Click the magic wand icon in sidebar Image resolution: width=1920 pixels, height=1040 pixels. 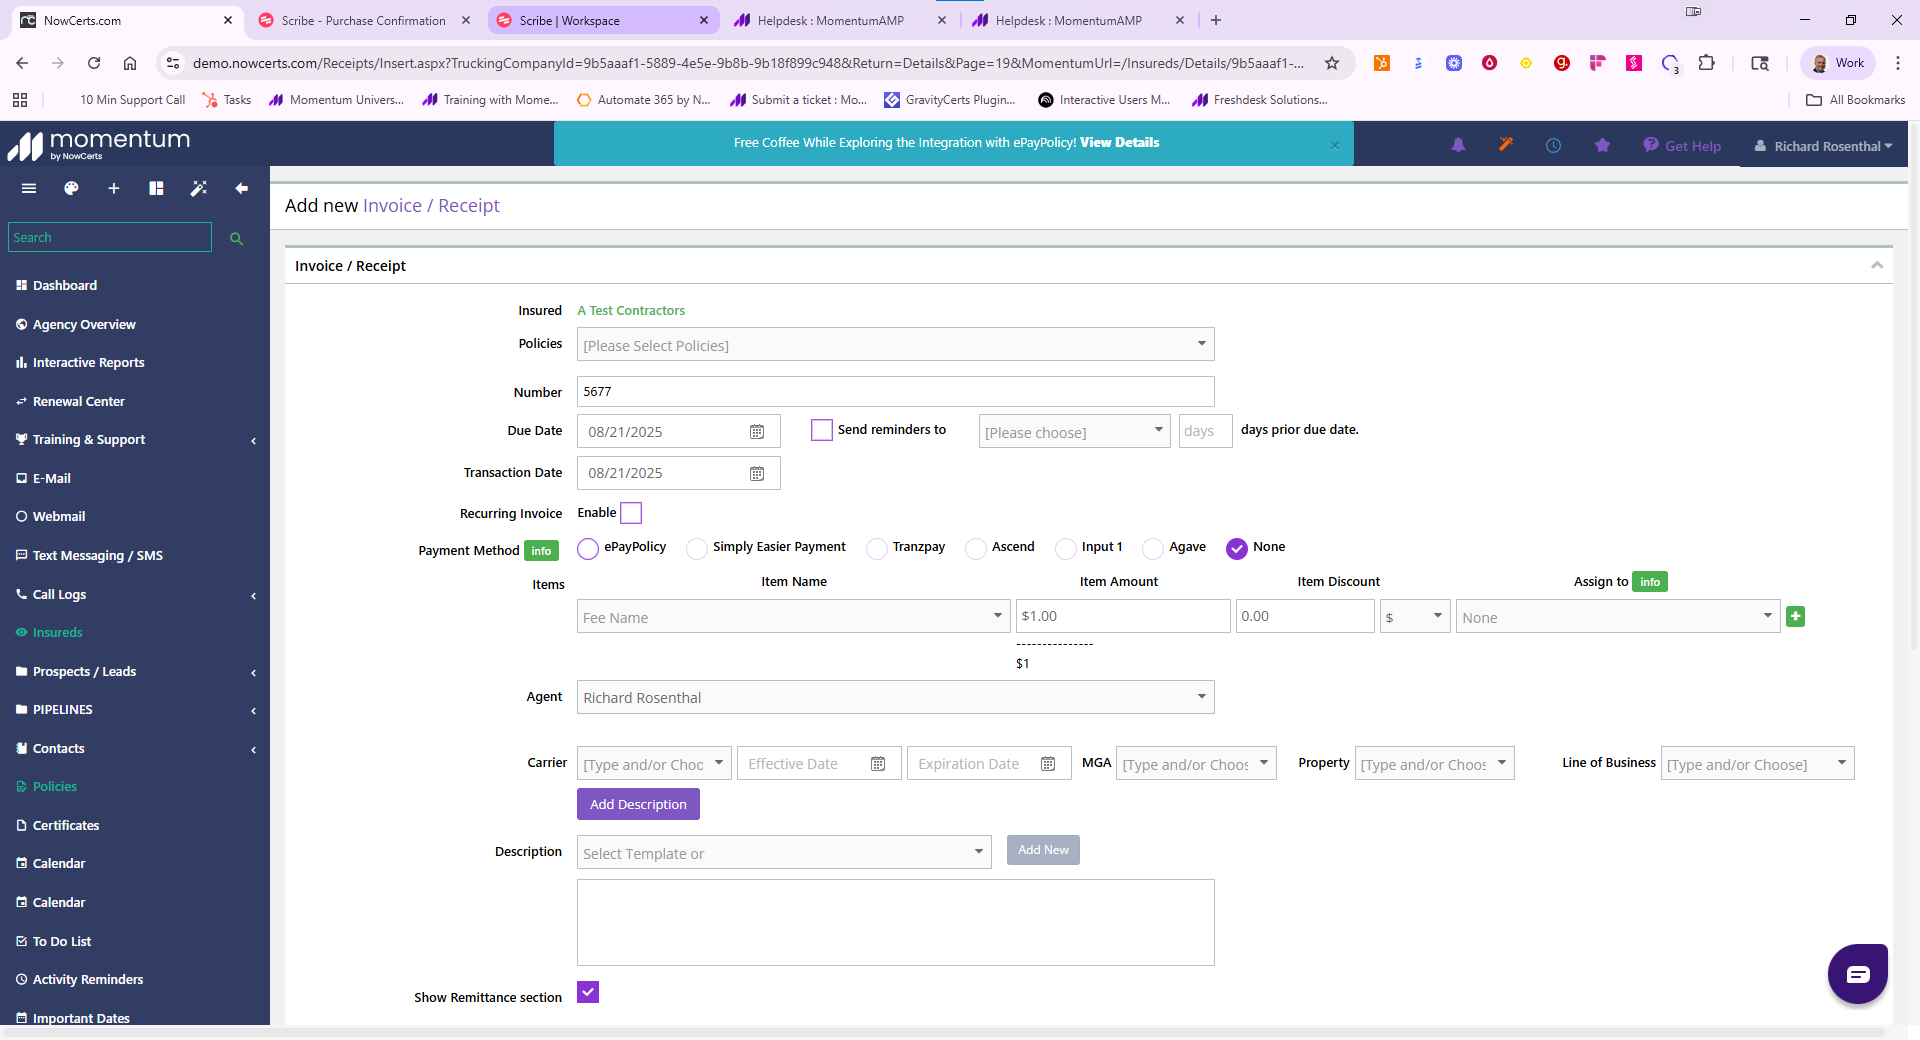click(199, 188)
